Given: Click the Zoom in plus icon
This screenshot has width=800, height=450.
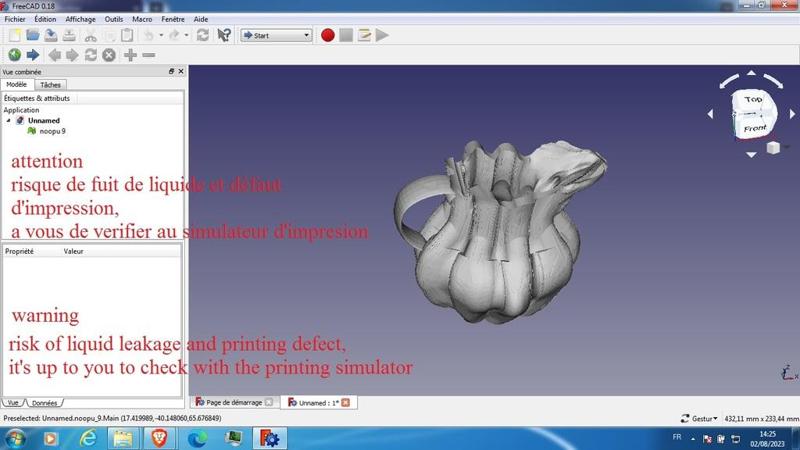Looking at the screenshot, I should pos(131,55).
